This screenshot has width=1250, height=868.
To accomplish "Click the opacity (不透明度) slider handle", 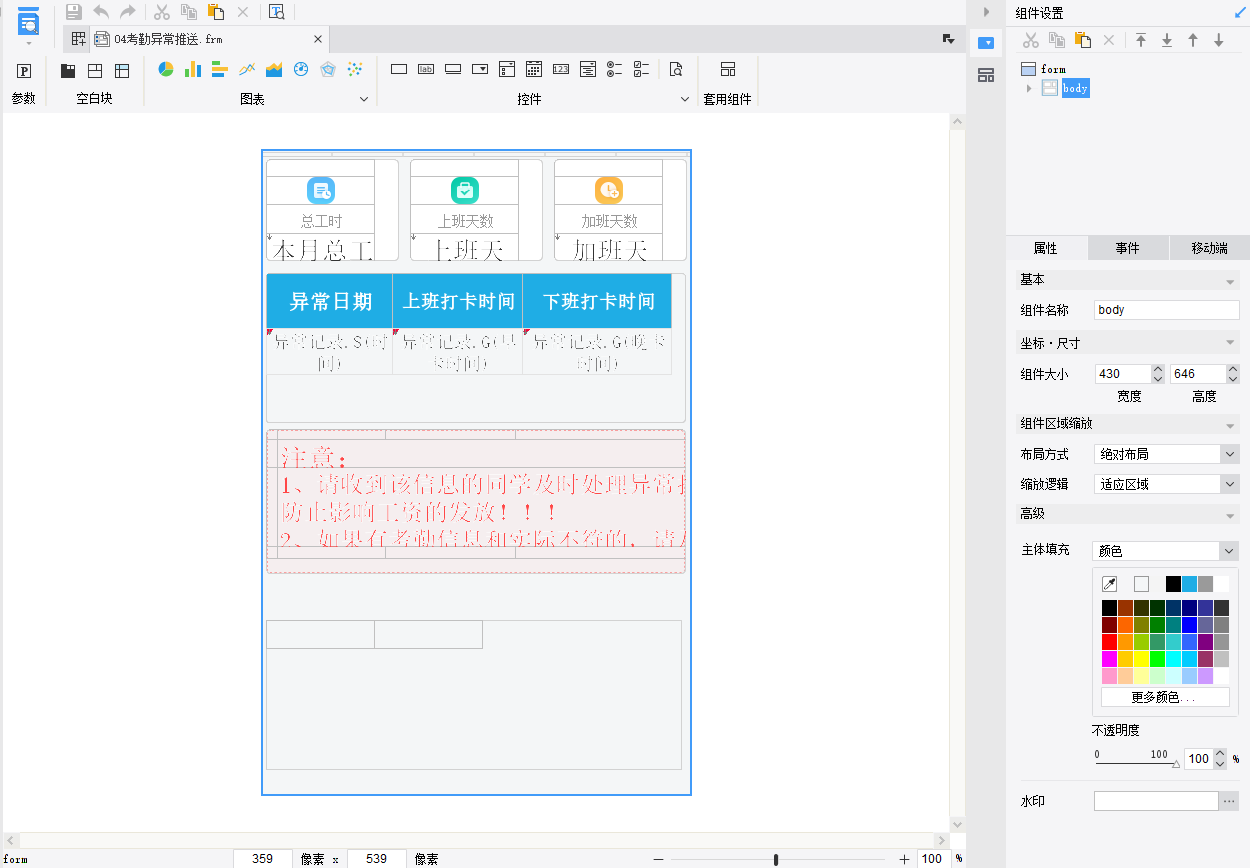I will point(1175,763).
